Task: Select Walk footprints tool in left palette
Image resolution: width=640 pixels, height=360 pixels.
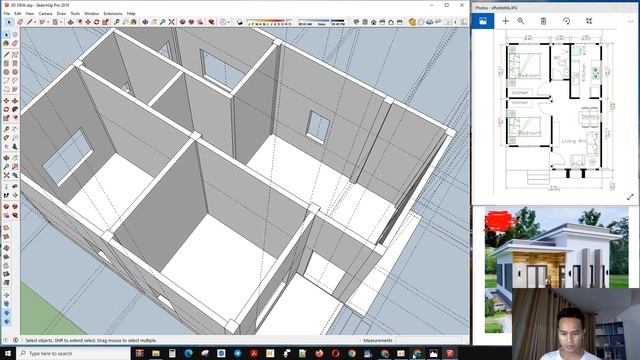Action: click(6, 195)
